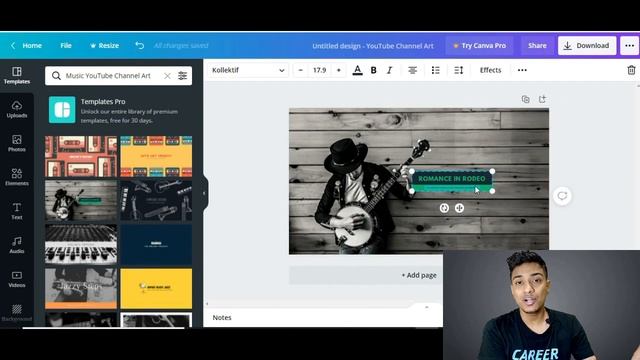Open the text color picker

[x=357, y=70]
